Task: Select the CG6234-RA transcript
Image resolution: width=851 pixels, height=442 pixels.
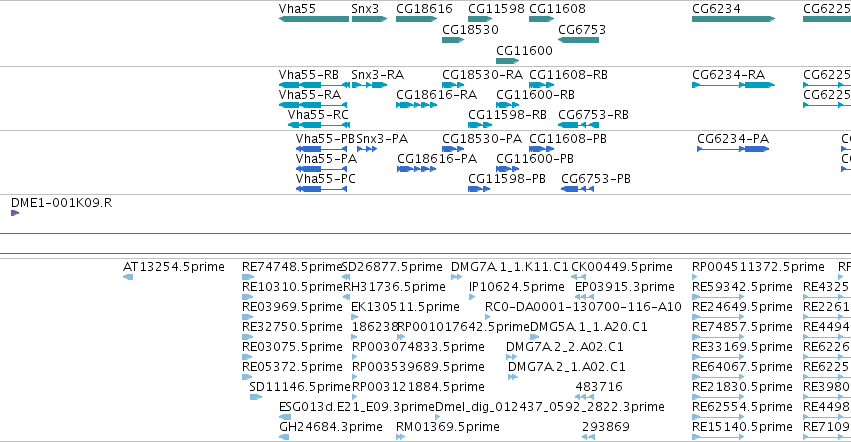Action: (733, 85)
